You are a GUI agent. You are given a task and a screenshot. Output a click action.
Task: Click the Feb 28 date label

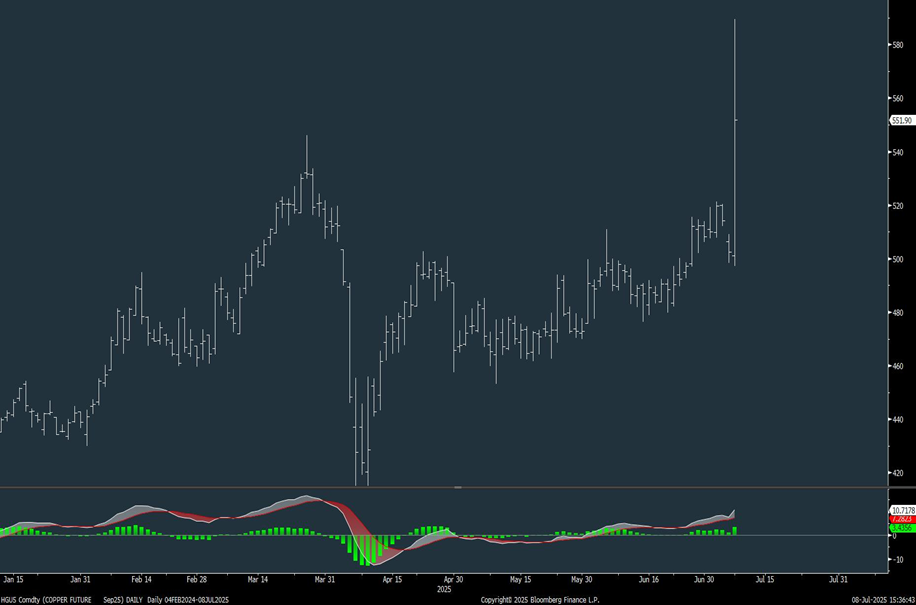[x=196, y=580]
